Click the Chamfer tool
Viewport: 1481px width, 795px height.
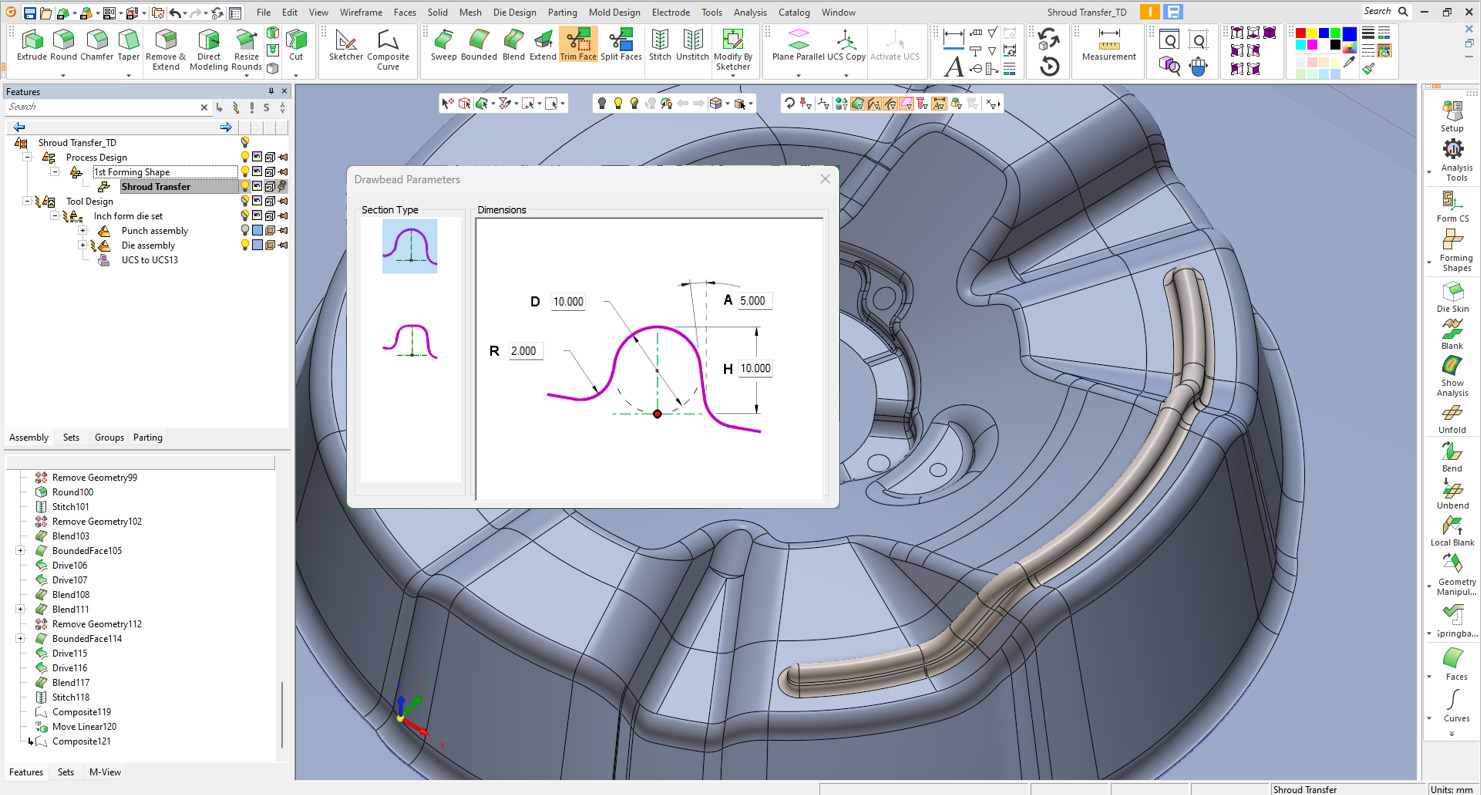[x=97, y=46]
